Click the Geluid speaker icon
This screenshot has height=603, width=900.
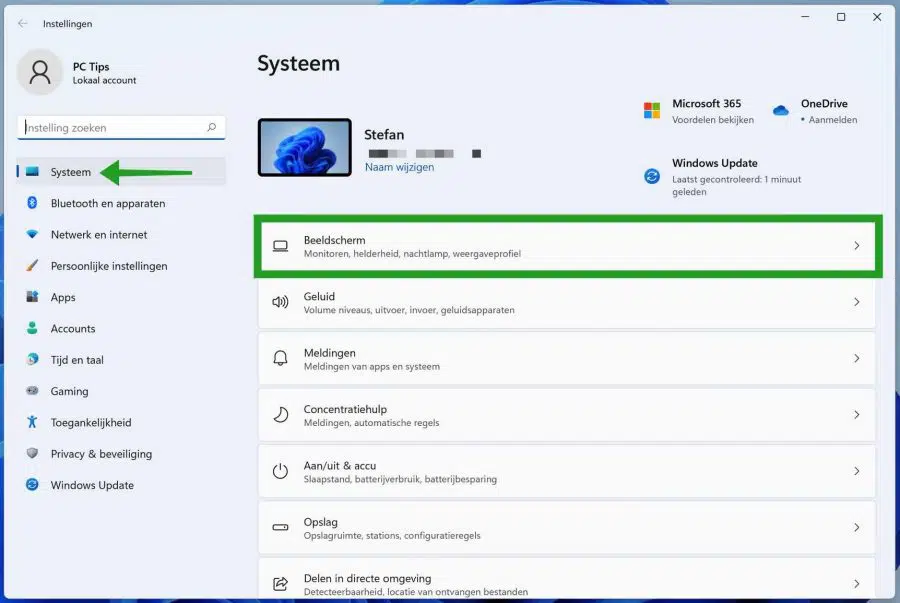pos(280,302)
